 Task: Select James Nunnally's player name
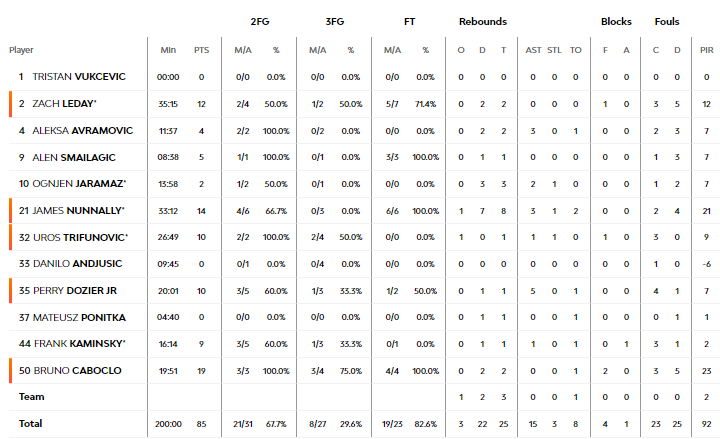coord(78,211)
